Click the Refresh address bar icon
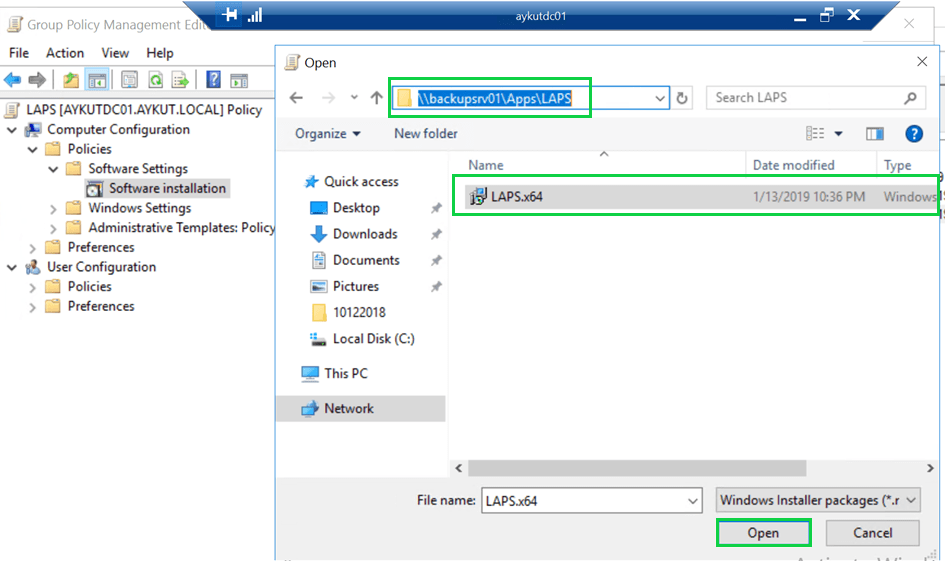This screenshot has width=945, height=561. click(x=683, y=98)
